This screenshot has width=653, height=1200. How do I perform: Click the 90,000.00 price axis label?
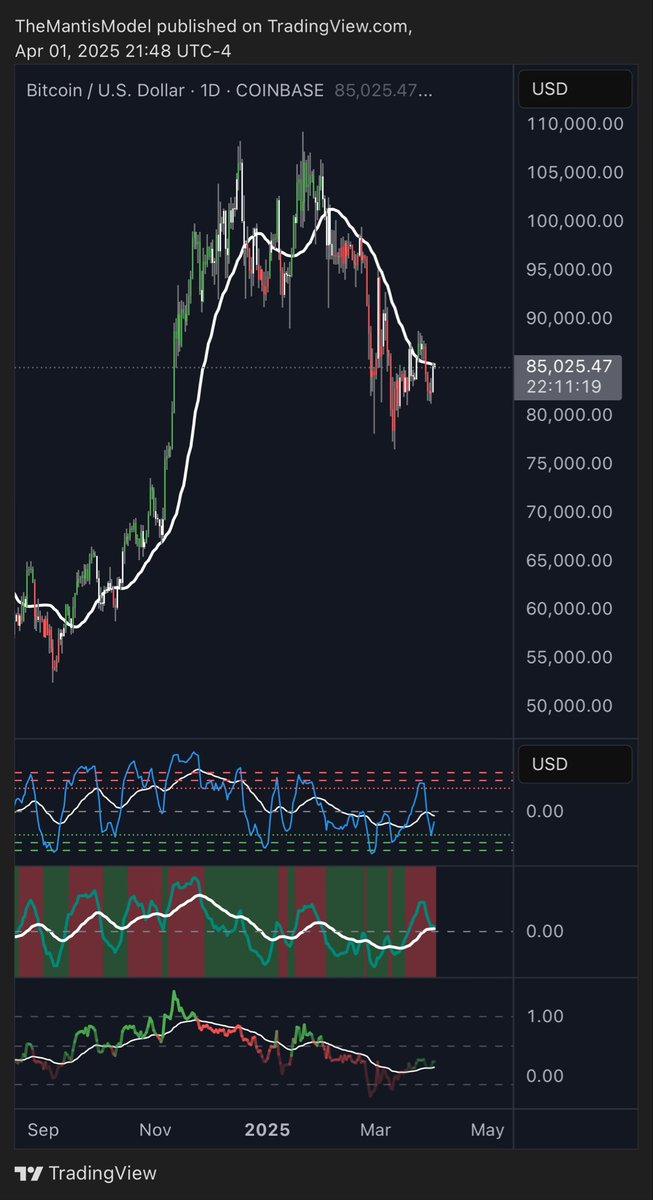pos(570,318)
